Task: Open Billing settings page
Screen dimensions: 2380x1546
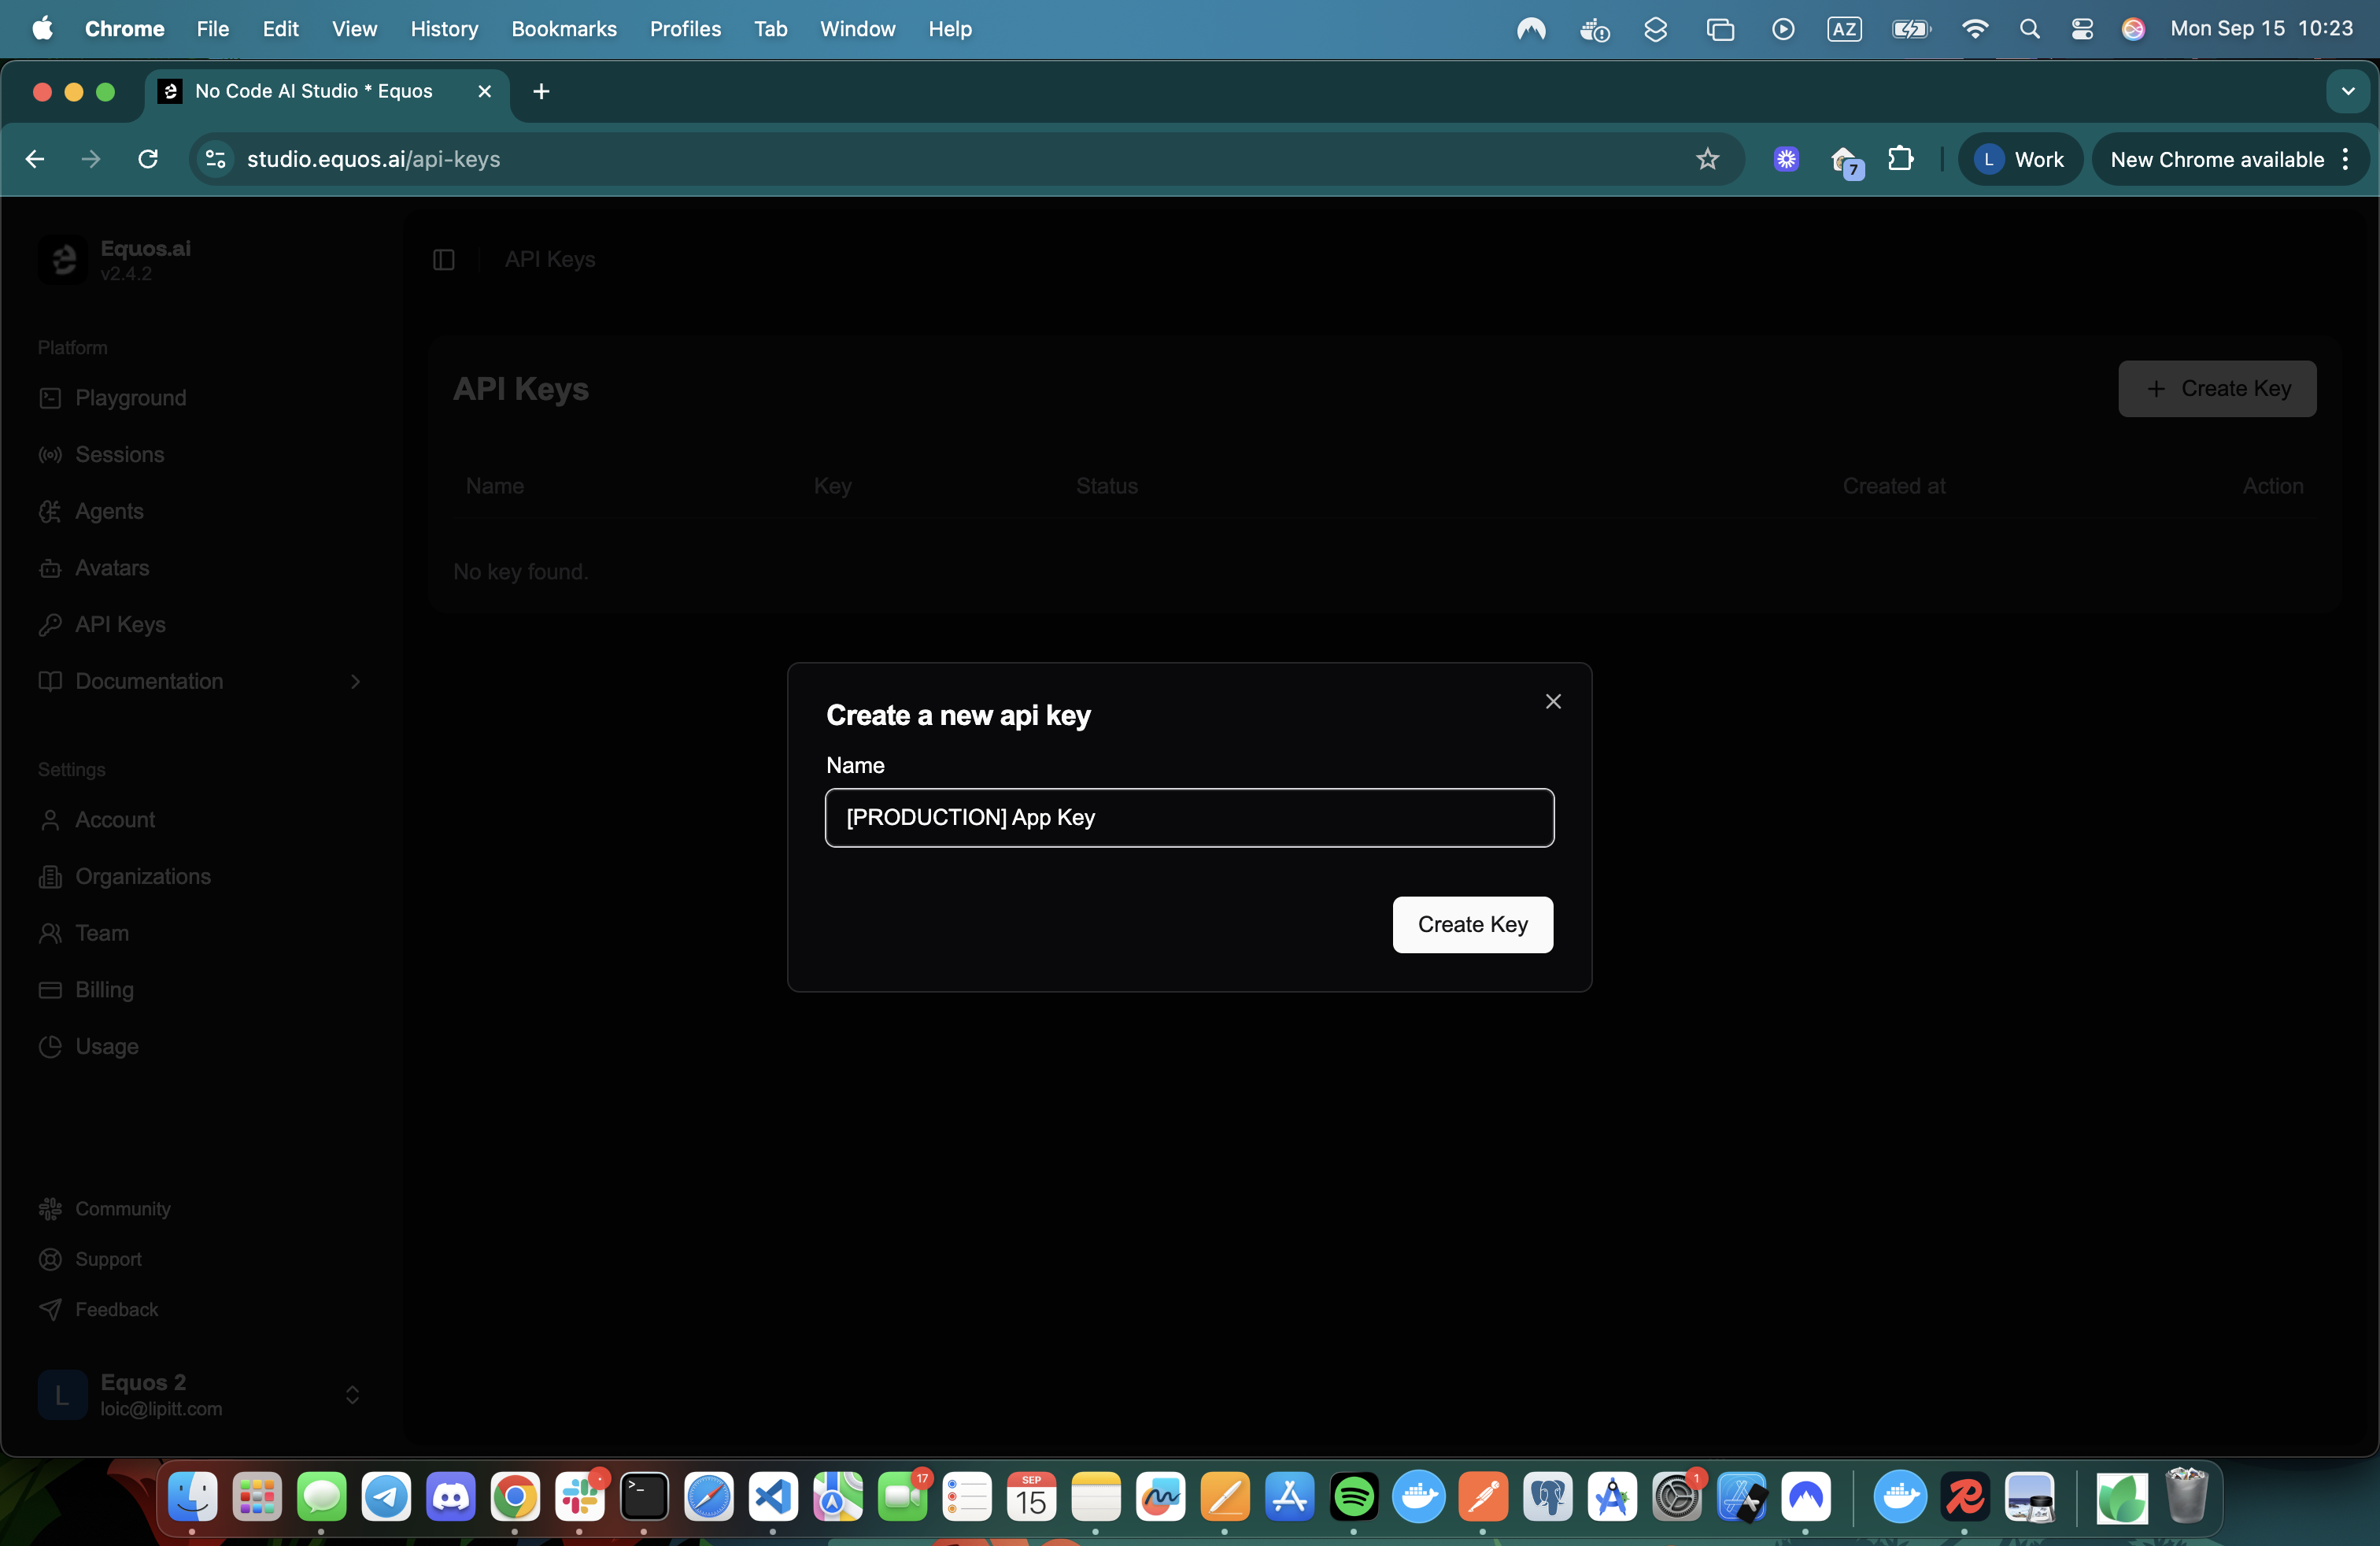Action: [104, 989]
